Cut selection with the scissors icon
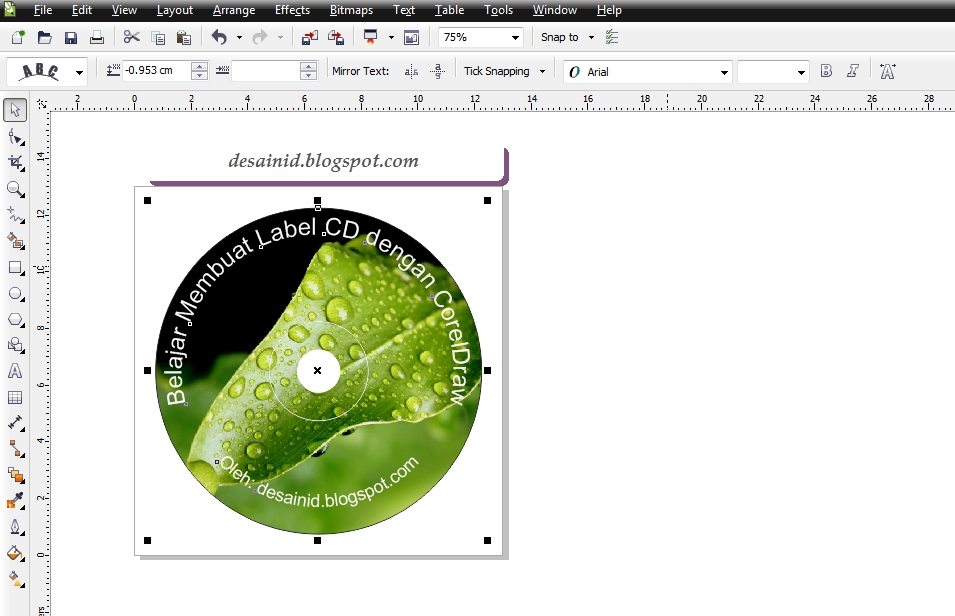Image resolution: width=955 pixels, height=616 pixels. (132, 37)
